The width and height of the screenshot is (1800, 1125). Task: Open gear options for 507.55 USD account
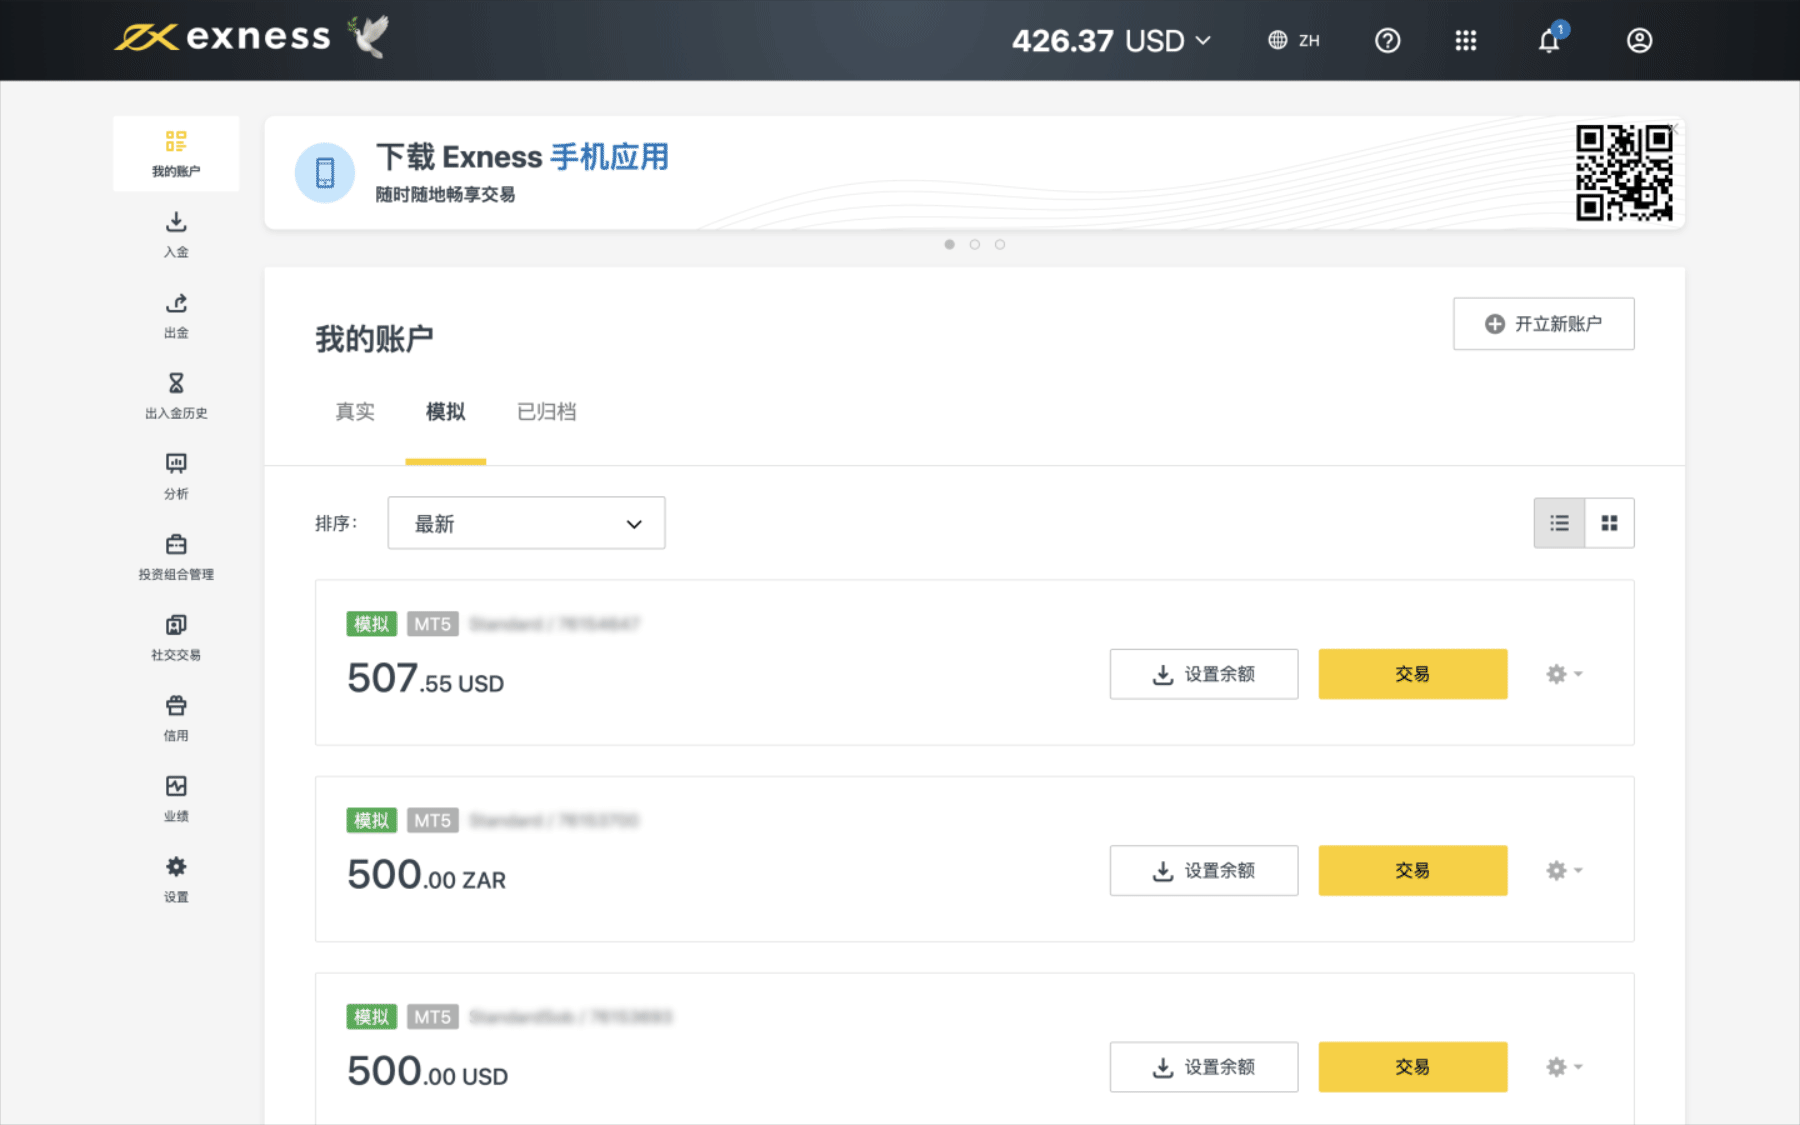click(x=1563, y=674)
